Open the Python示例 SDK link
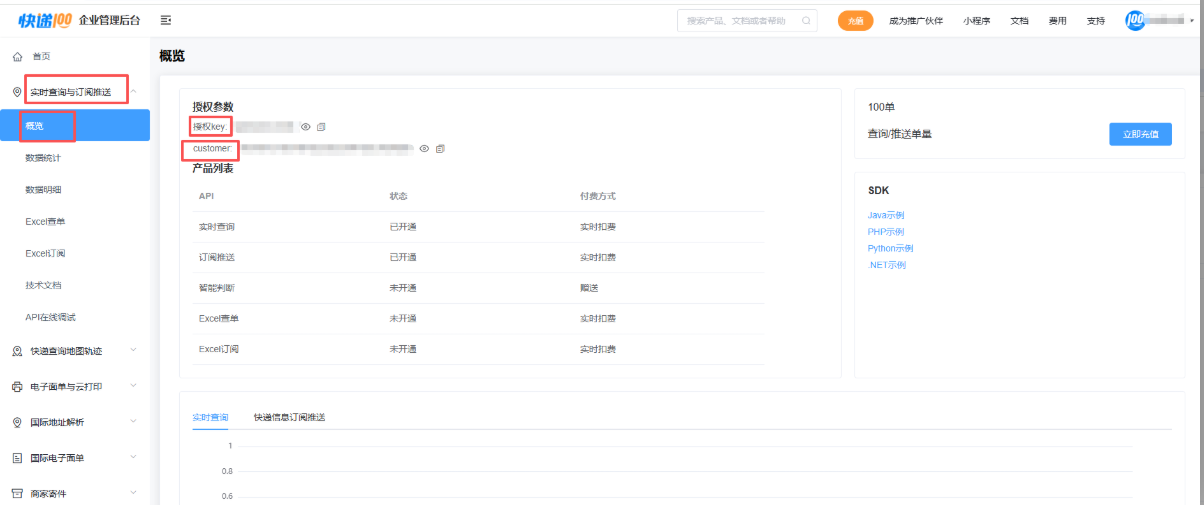This screenshot has width=1204, height=505. 890,248
